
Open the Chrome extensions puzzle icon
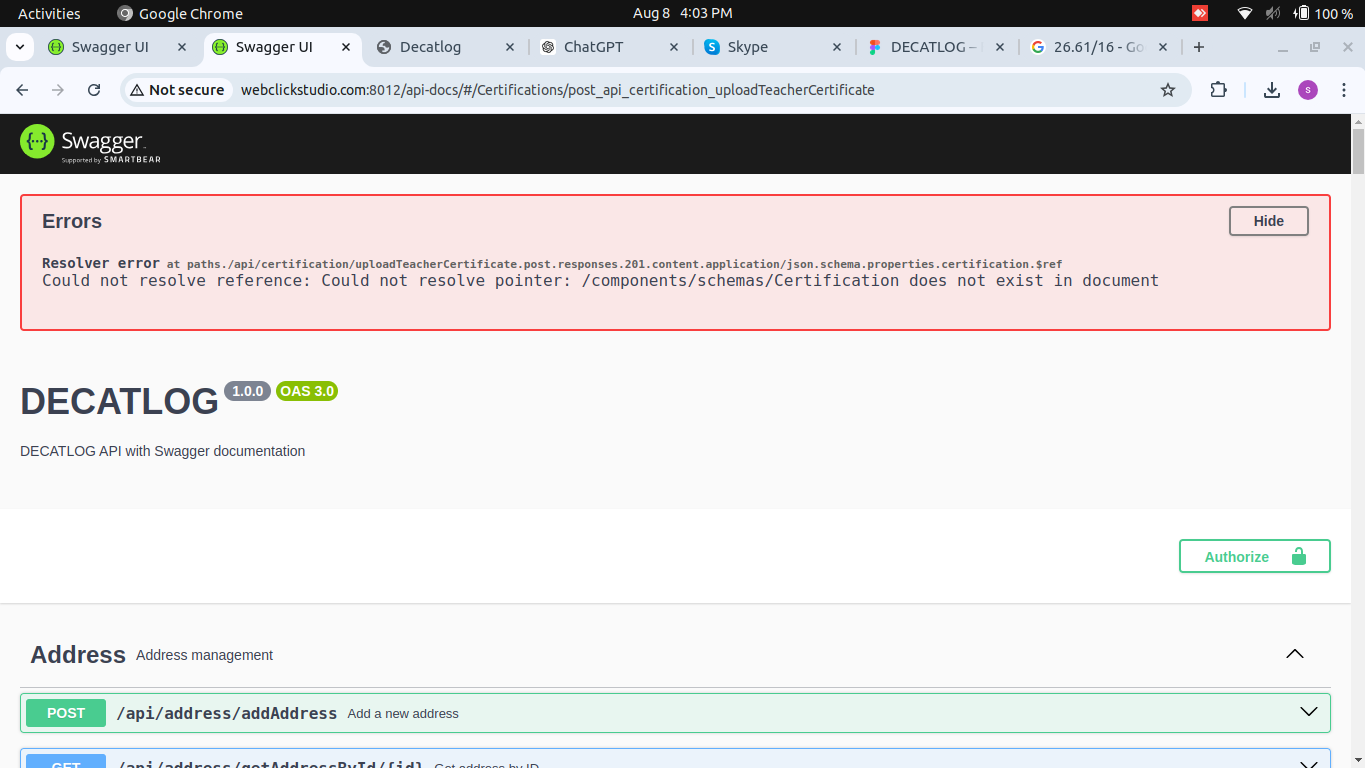(x=1218, y=90)
